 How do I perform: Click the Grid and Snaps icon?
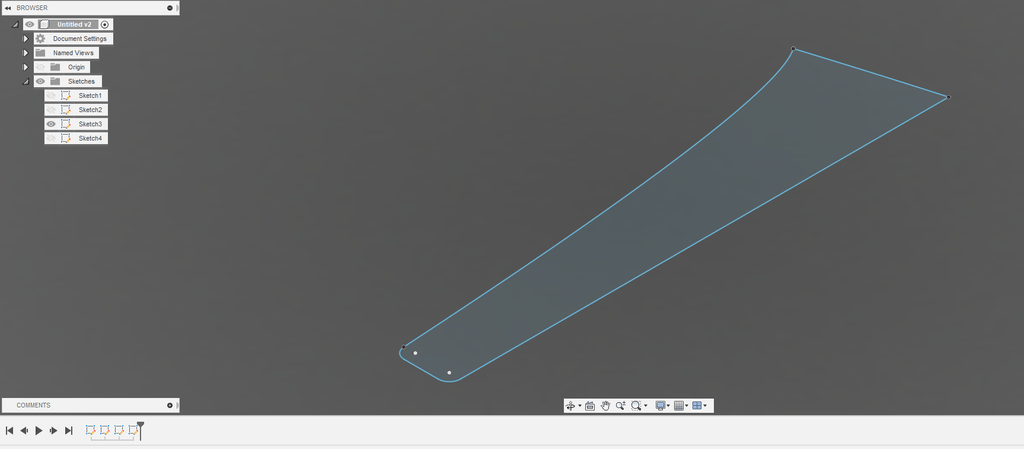[679, 406]
